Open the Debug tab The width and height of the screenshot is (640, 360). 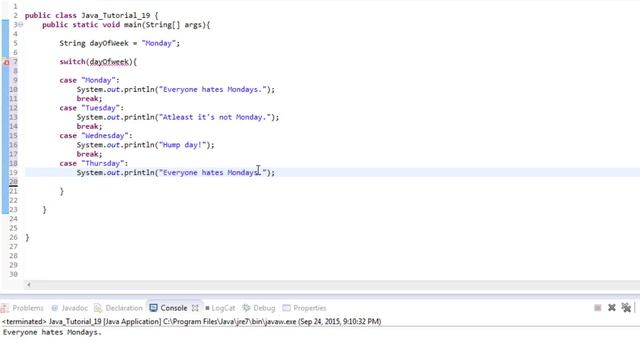[259, 308]
